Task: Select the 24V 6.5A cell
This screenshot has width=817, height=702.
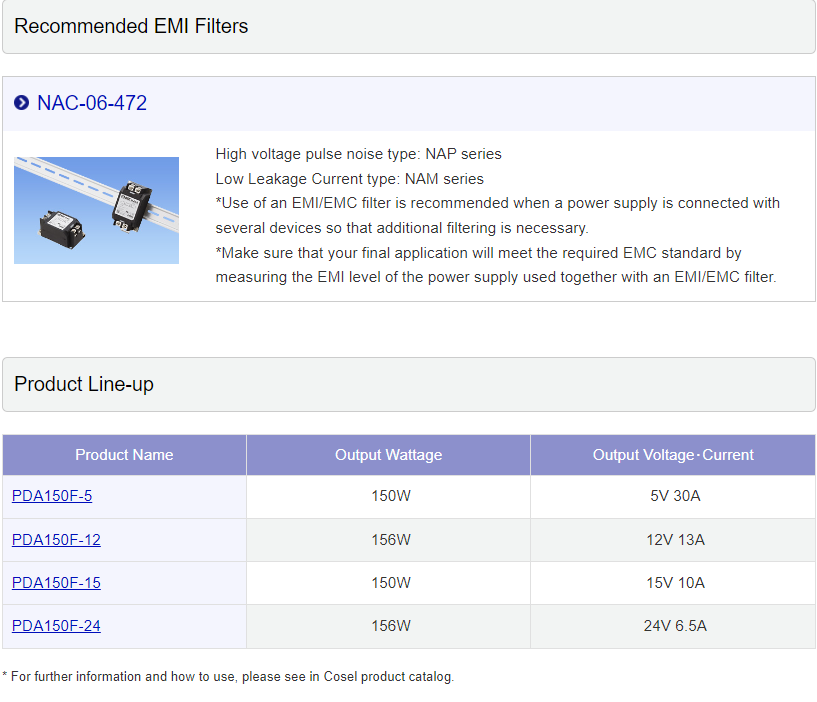Action: (x=675, y=625)
